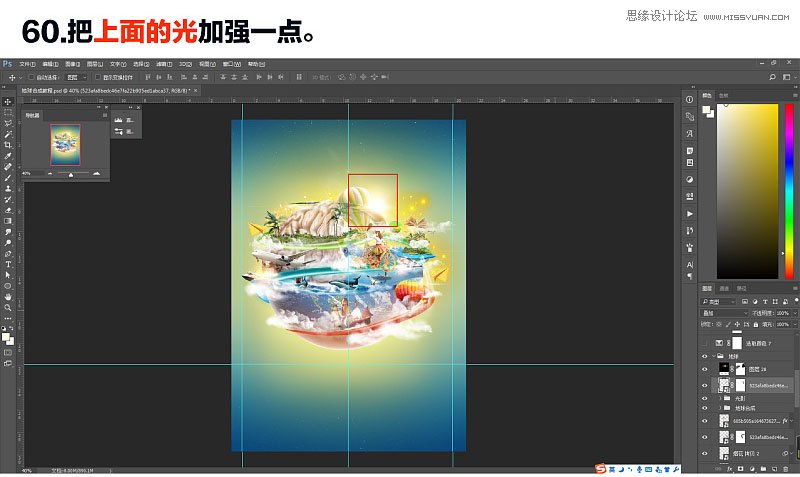The image size is (800, 477).
Task: Select the Brush tool
Action: (x=8, y=178)
